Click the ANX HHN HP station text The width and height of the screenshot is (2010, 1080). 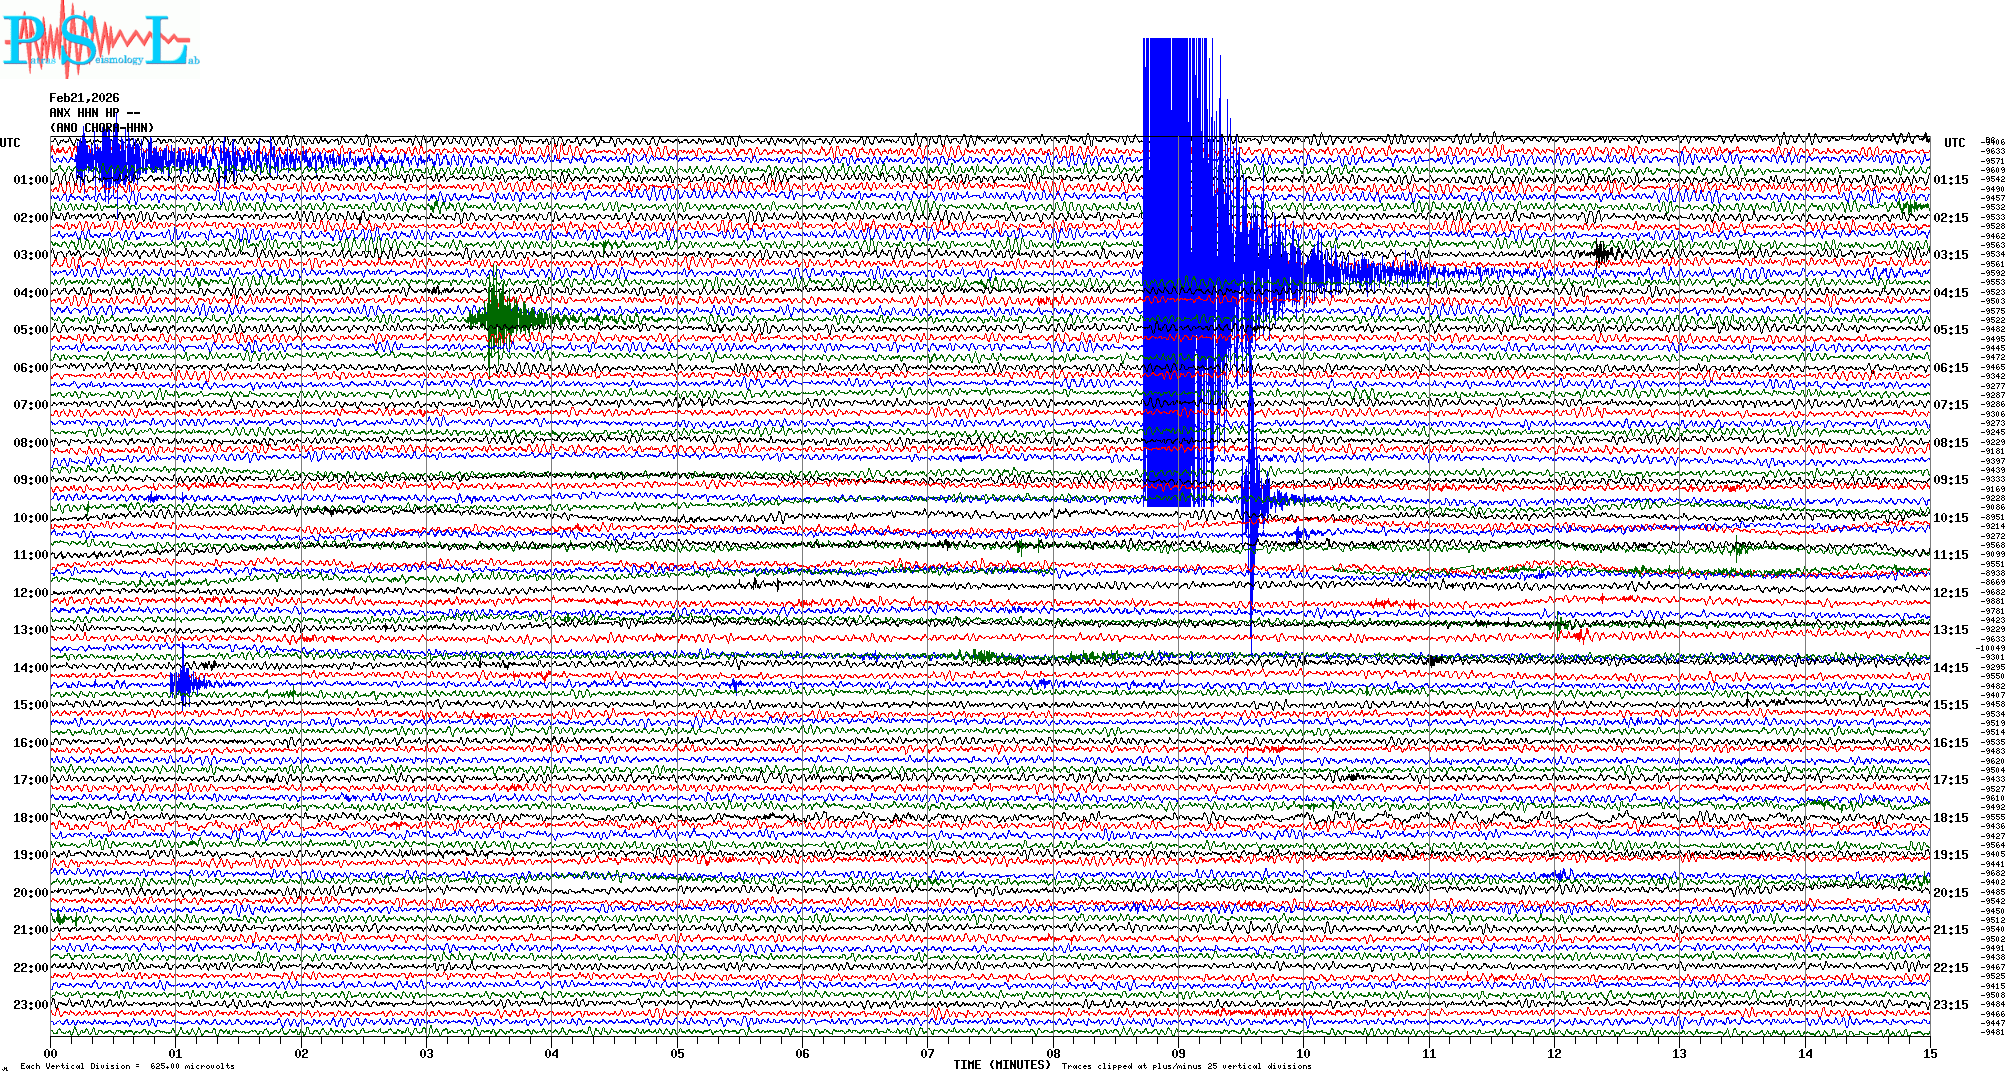point(84,113)
